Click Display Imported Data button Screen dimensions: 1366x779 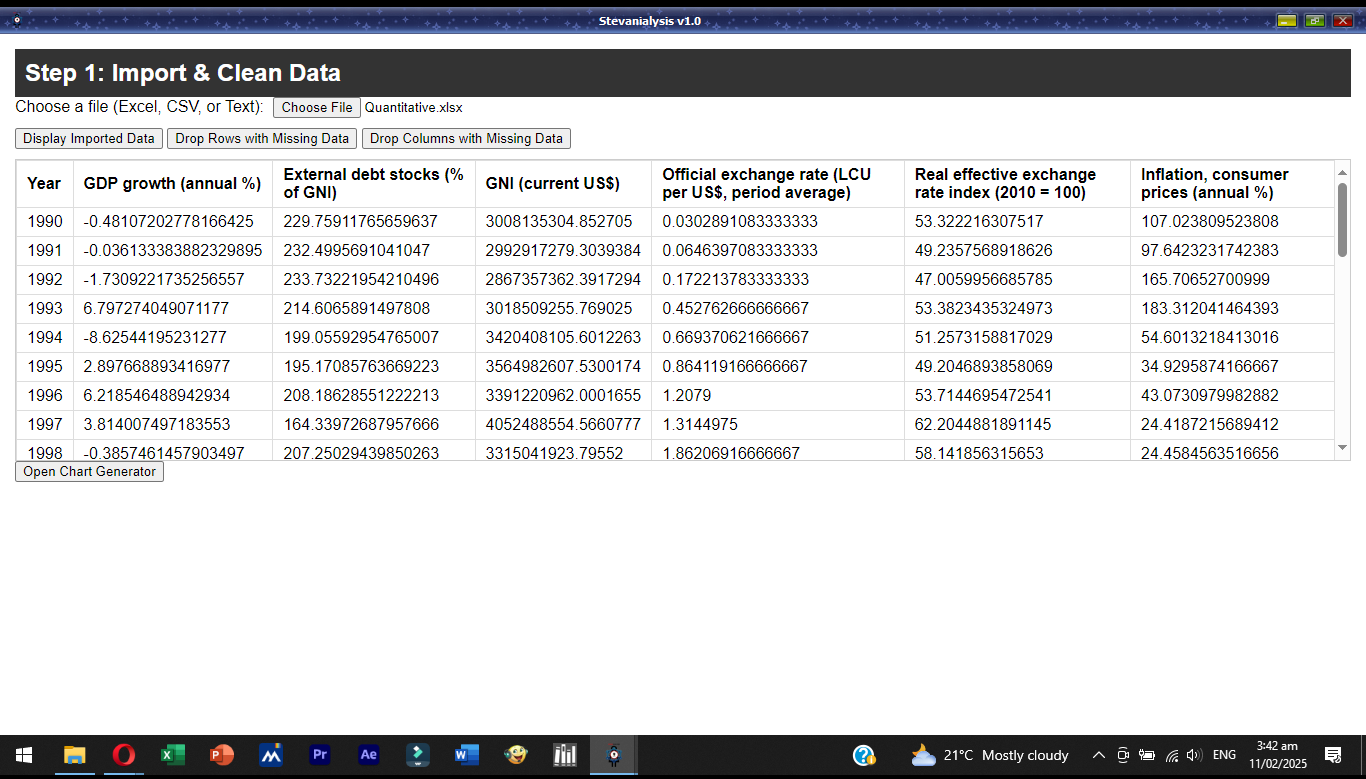pyautogui.click(x=89, y=138)
